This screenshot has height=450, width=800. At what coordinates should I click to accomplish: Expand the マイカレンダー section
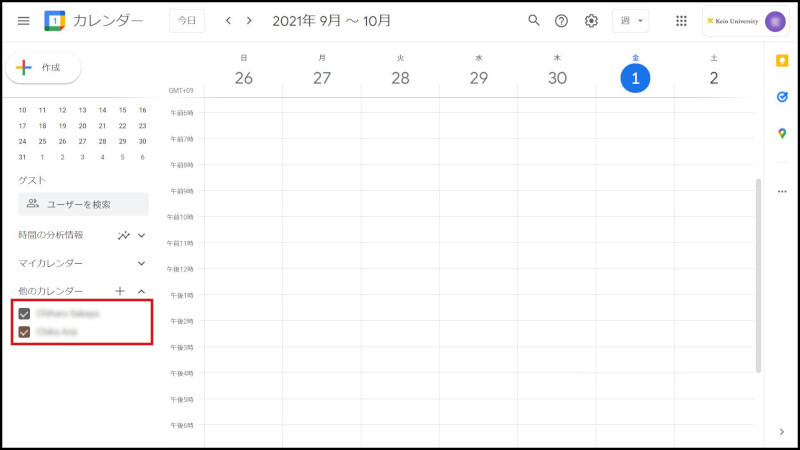(141, 263)
